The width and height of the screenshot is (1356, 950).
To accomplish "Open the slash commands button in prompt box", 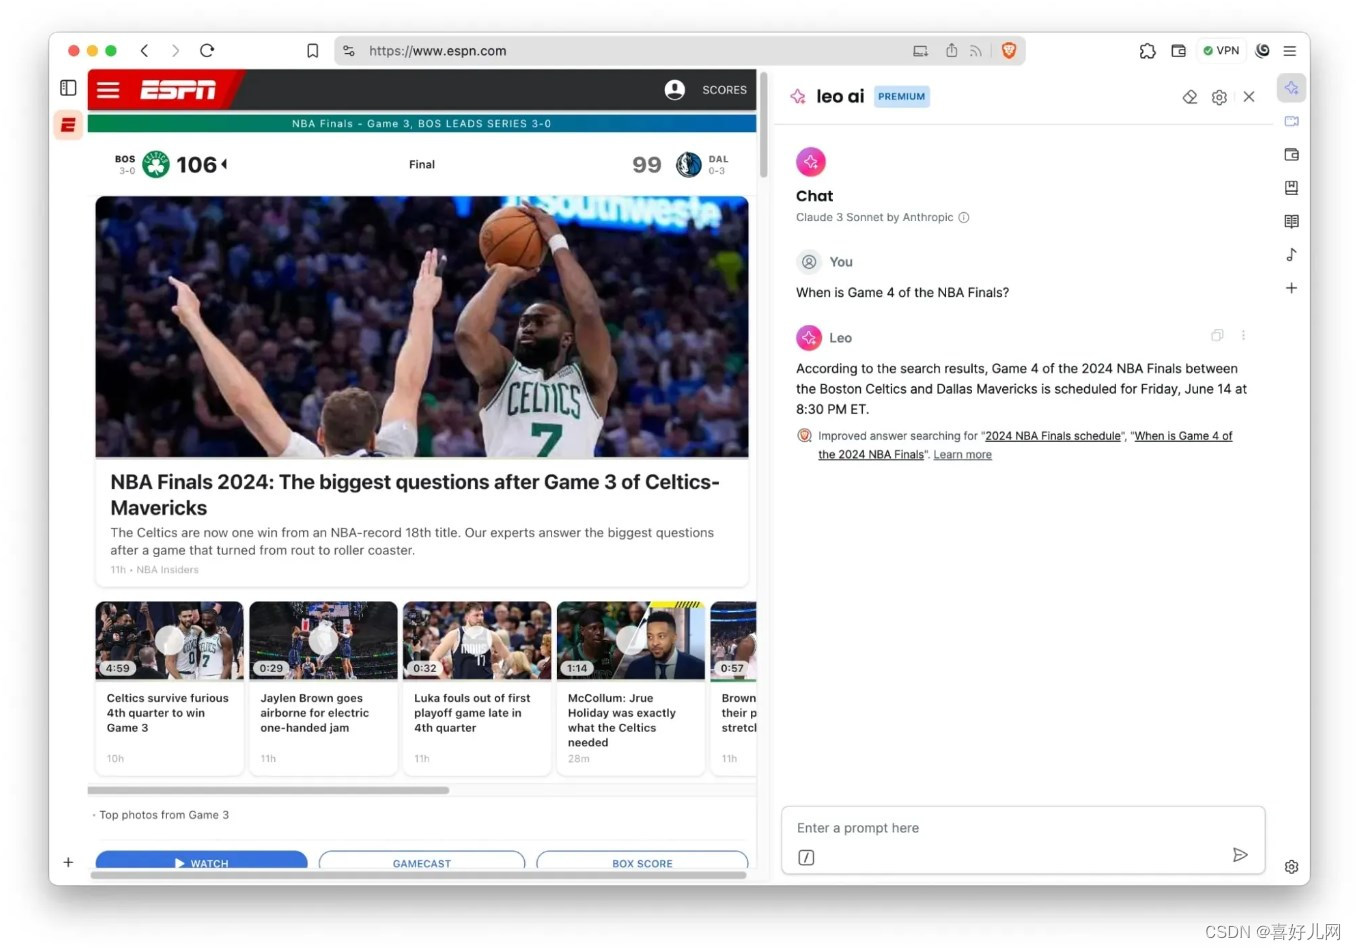I will pyautogui.click(x=806, y=857).
